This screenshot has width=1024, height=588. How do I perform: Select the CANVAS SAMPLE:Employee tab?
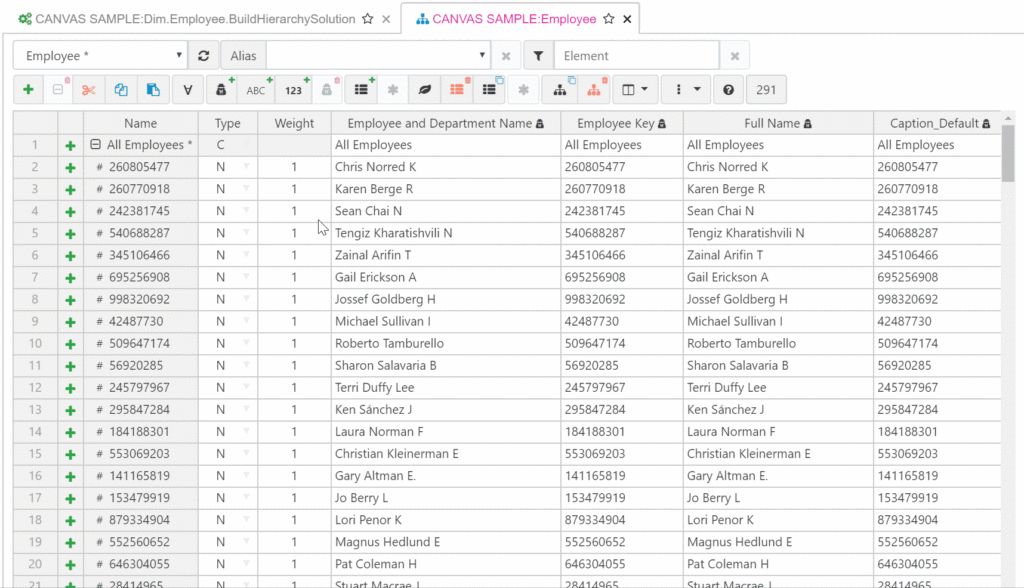click(x=513, y=18)
